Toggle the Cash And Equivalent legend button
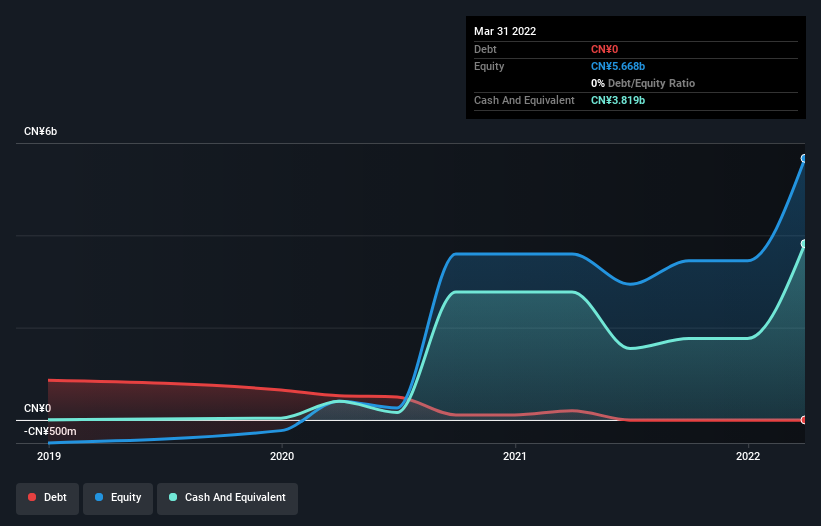This screenshot has height=526, width=821. pos(227,498)
